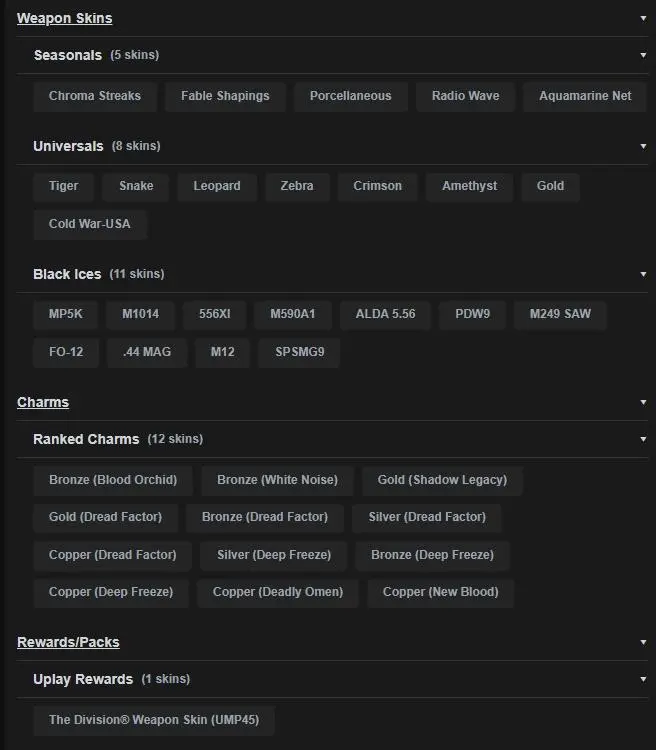Choose the .44 MAG black ice
This screenshot has width=656, height=750.
coord(147,353)
